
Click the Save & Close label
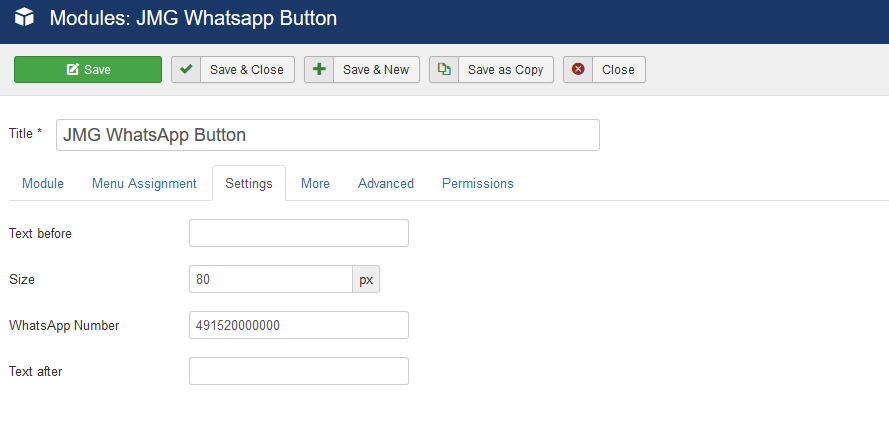pyautogui.click(x=247, y=70)
